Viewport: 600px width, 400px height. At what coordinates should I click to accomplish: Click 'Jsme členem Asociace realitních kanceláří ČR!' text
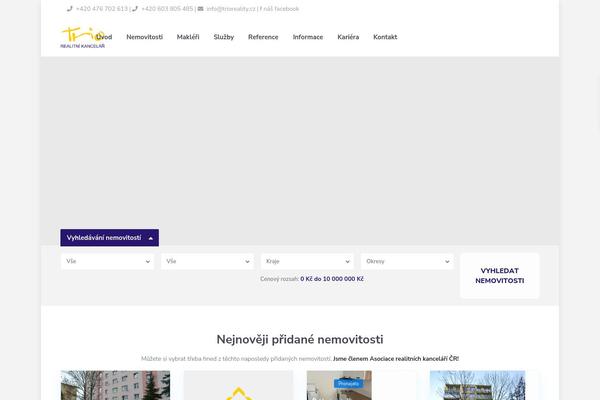396,359
